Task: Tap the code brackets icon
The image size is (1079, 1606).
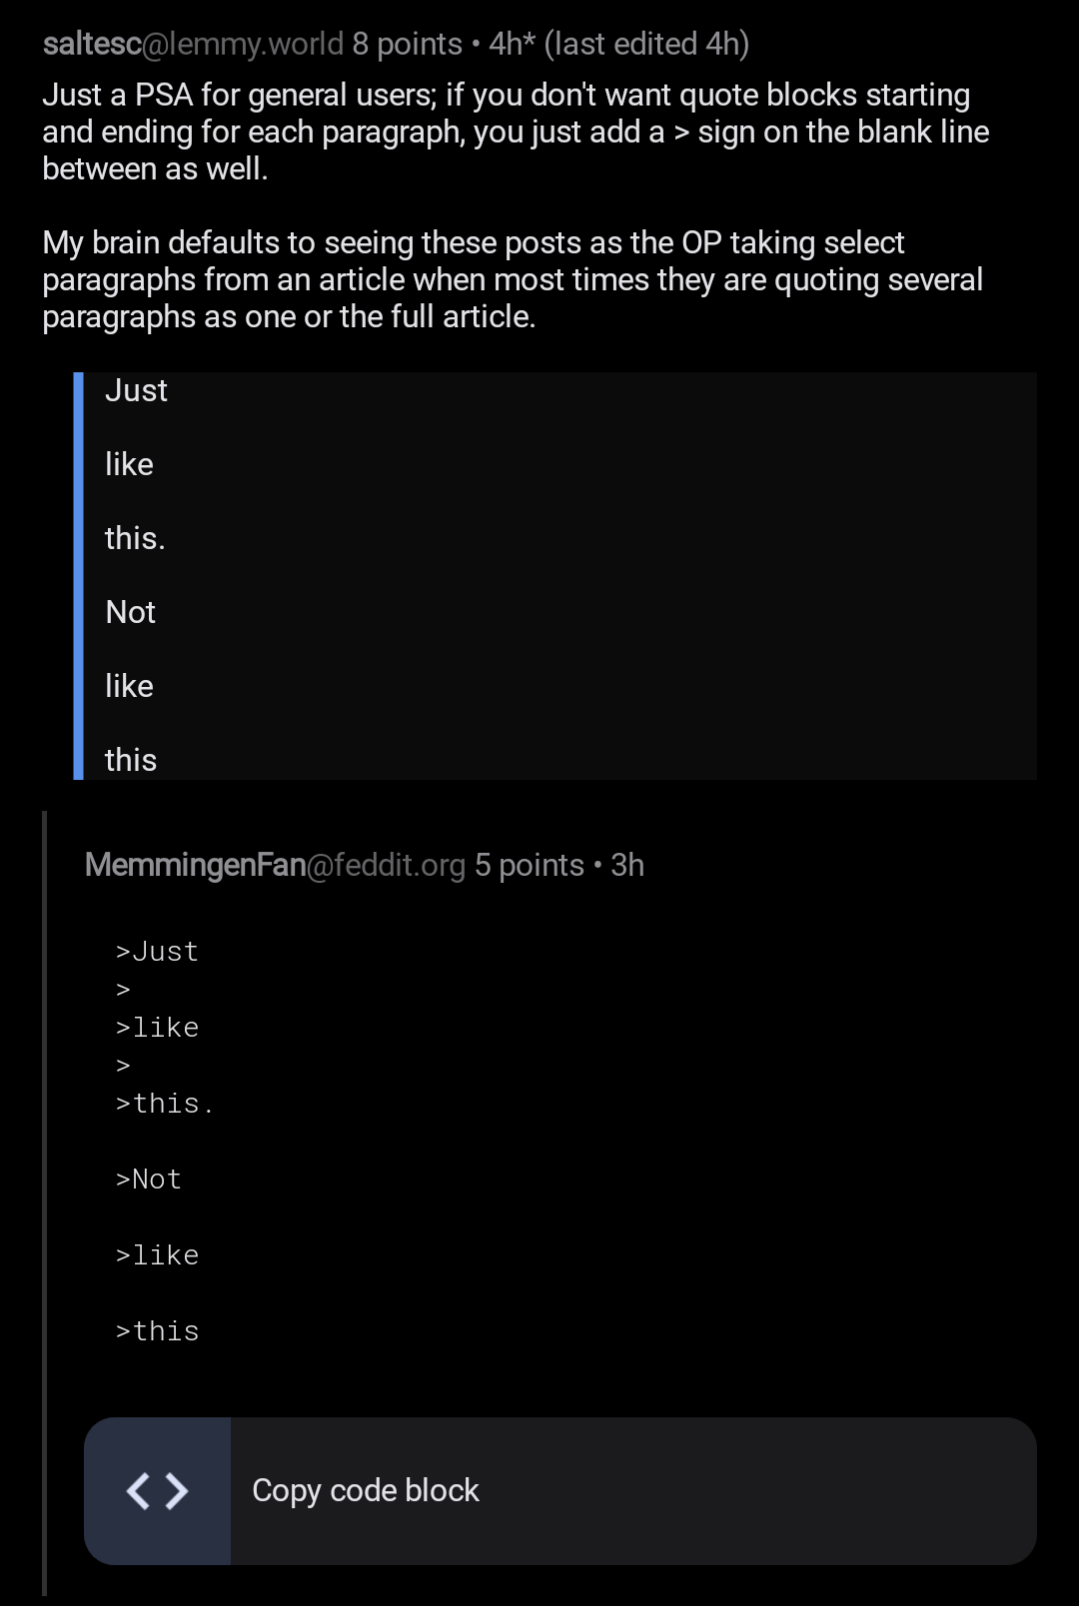Action: click(157, 1491)
